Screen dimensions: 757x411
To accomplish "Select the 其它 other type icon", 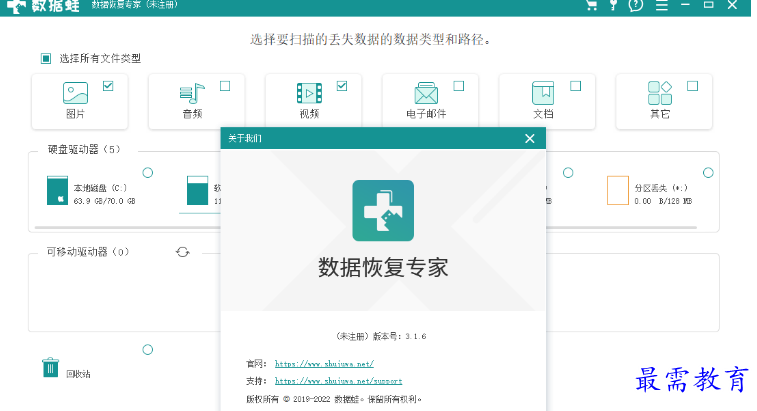I will tap(660, 93).
